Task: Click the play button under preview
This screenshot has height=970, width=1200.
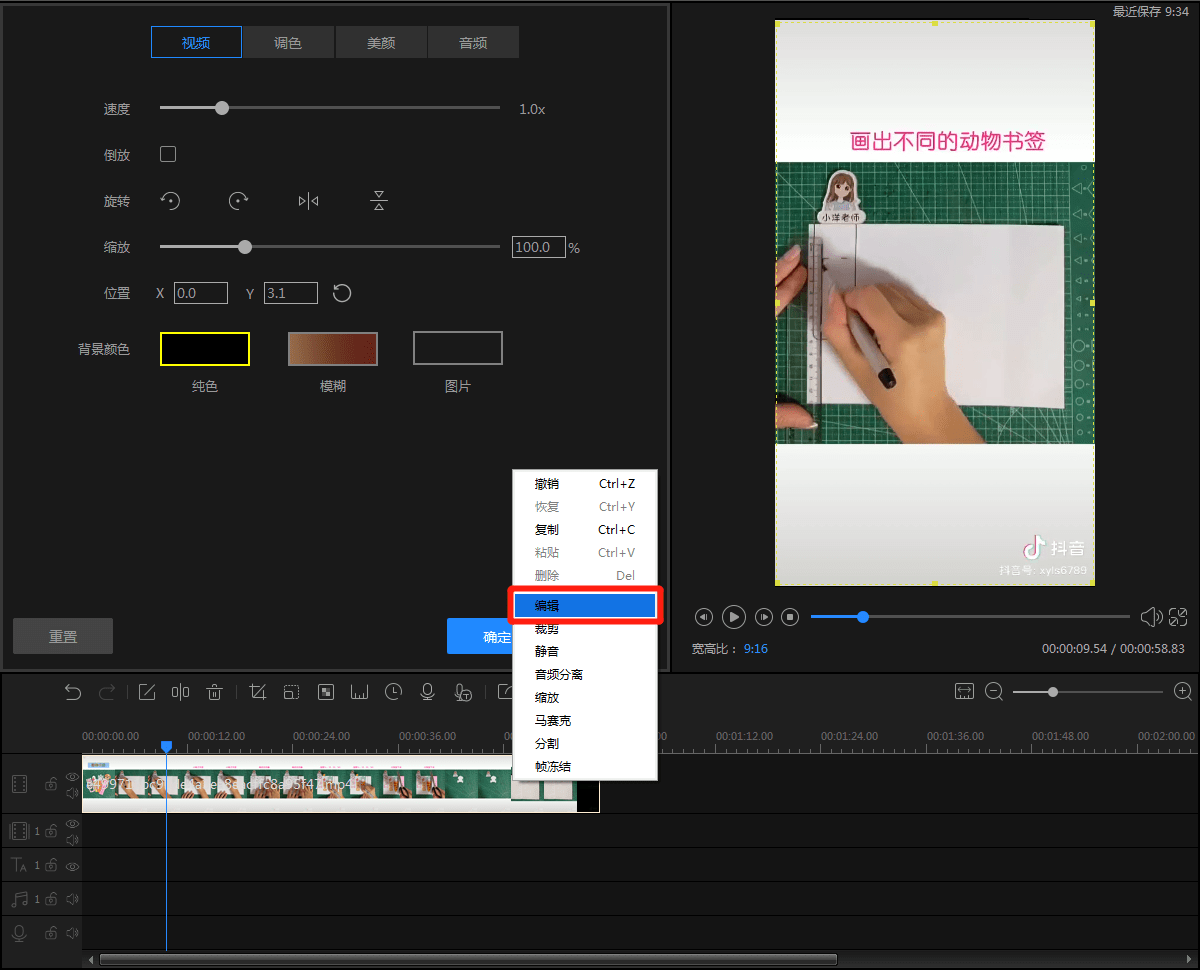Action: tap(733, 617)
